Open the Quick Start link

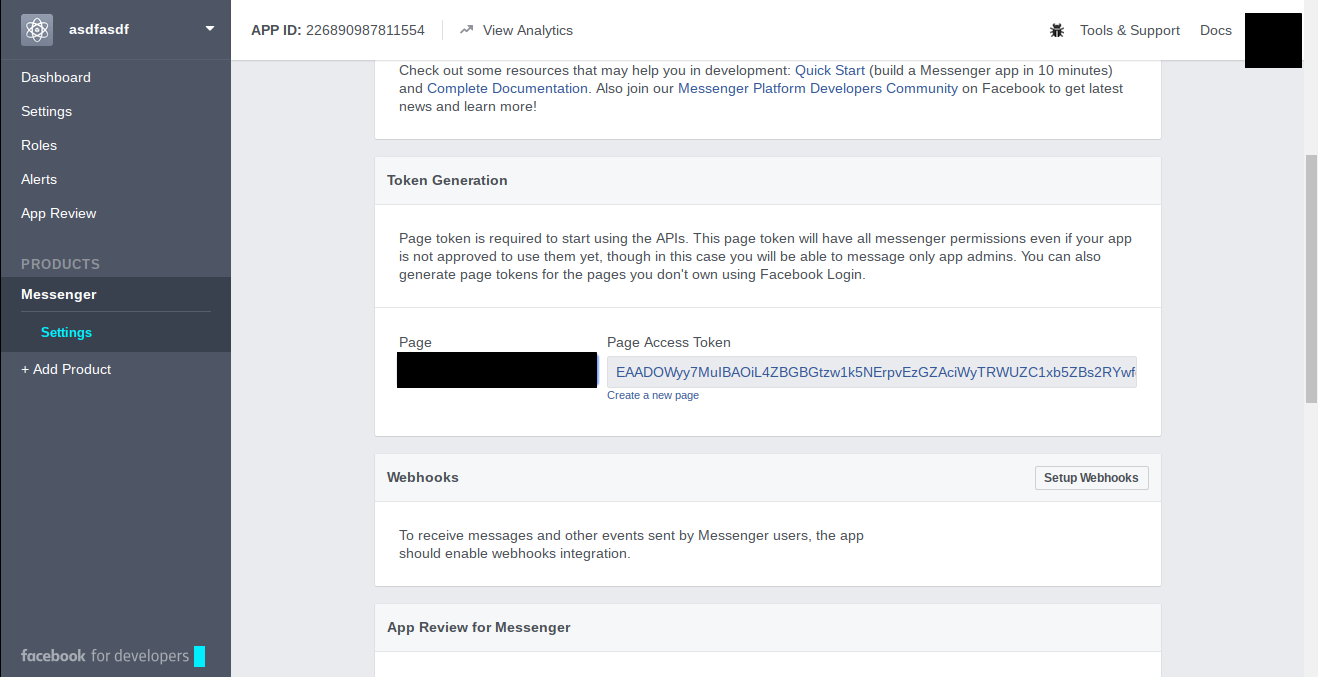[830, 70]
